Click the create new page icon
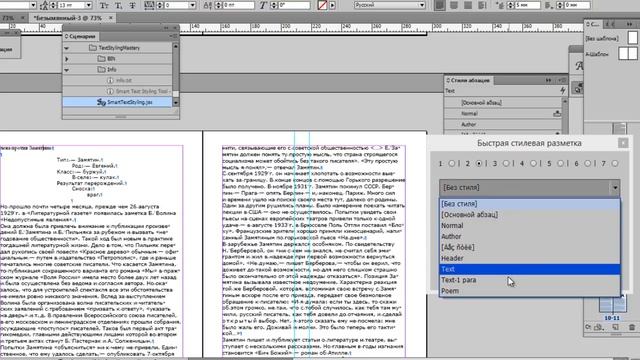This screenshot has width=640, height=360. (x=615, y=327)
